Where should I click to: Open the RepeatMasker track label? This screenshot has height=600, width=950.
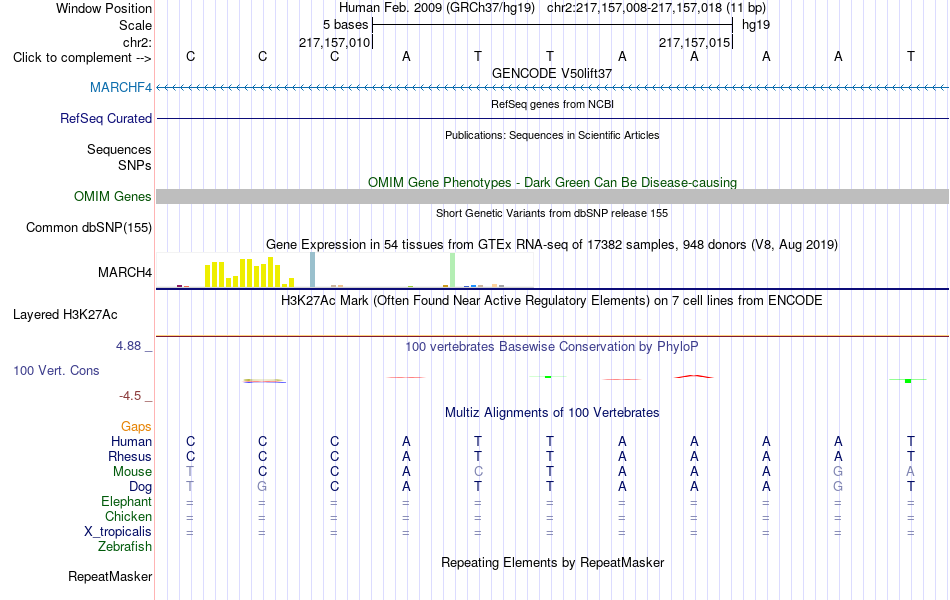pos(110,576)
